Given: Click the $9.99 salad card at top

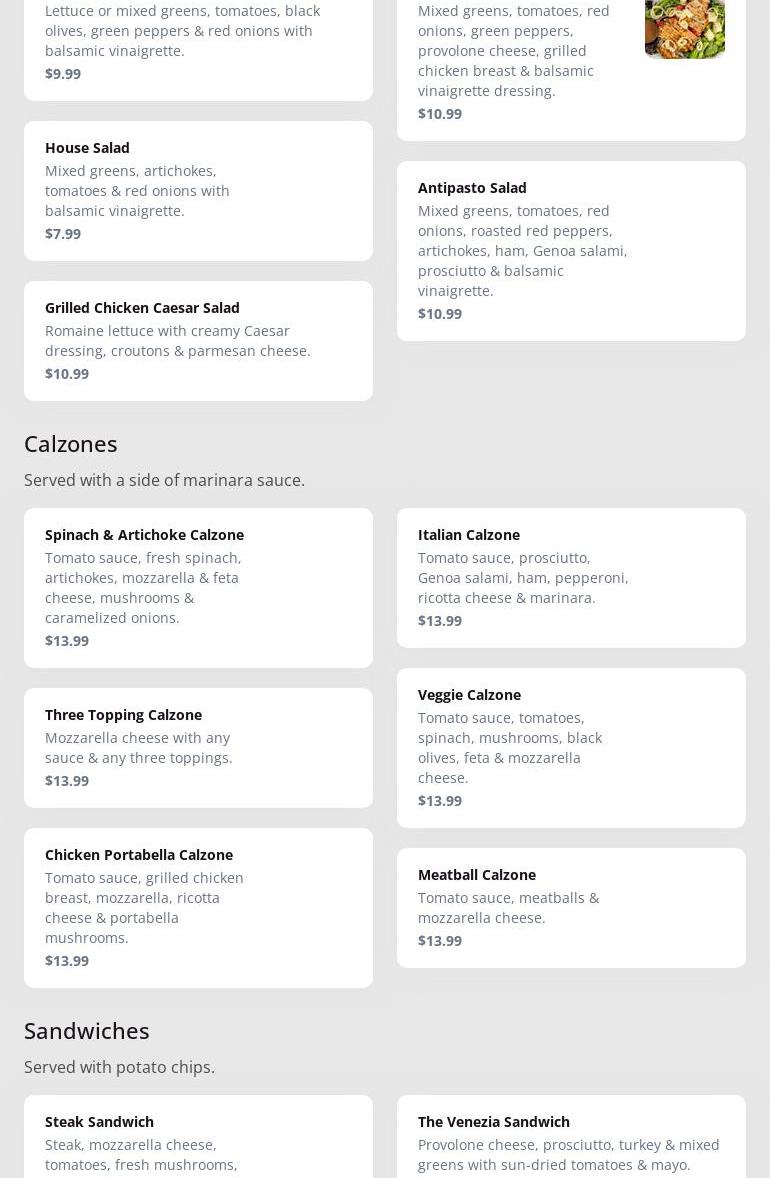Looking at the screenshot, I should (198, 45).
